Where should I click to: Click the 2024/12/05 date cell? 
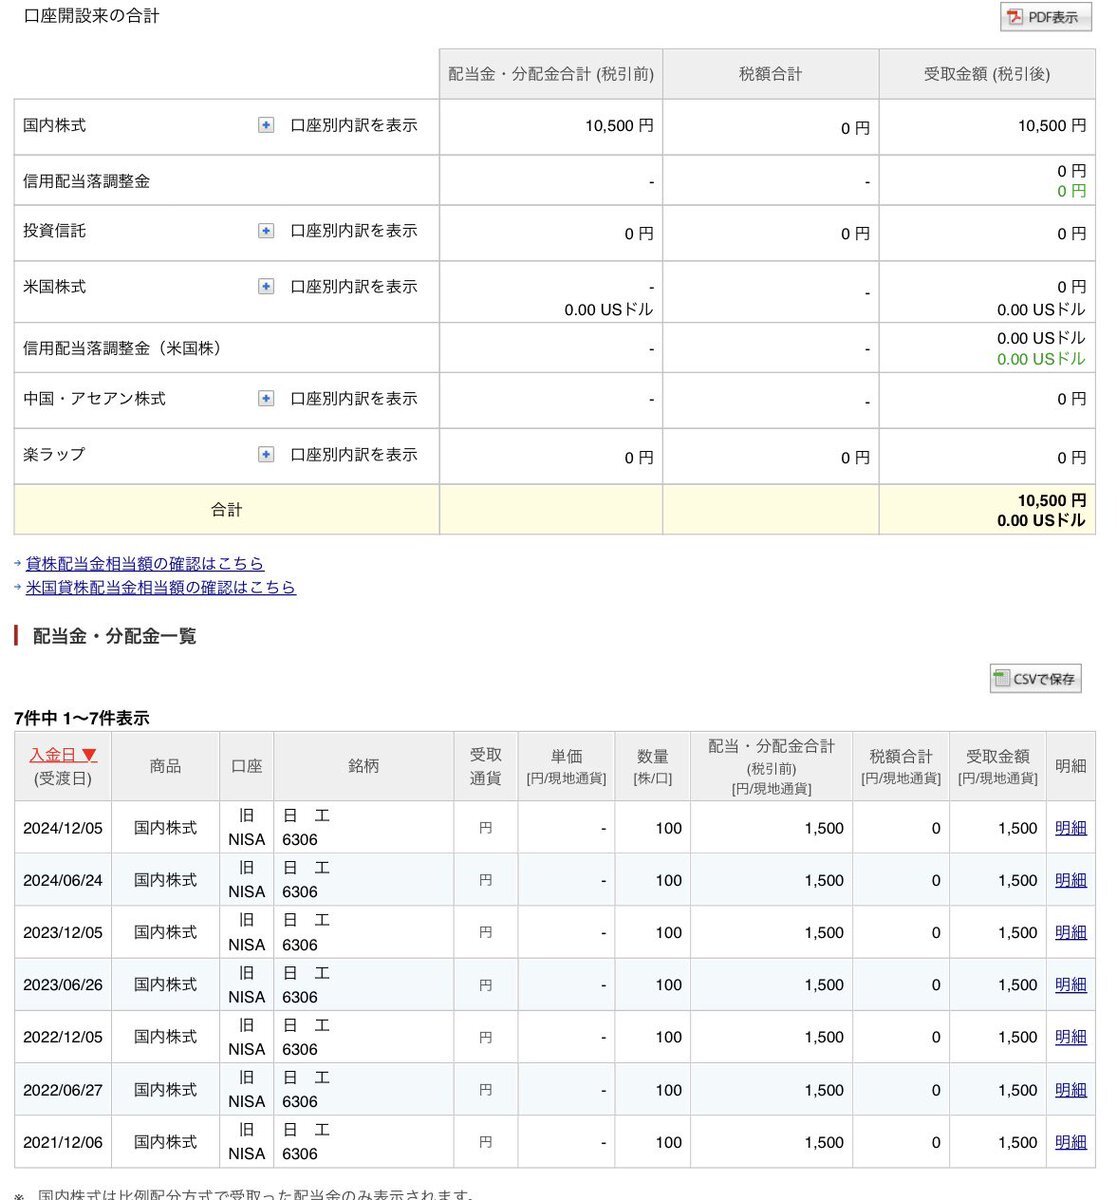click(63, 828)
